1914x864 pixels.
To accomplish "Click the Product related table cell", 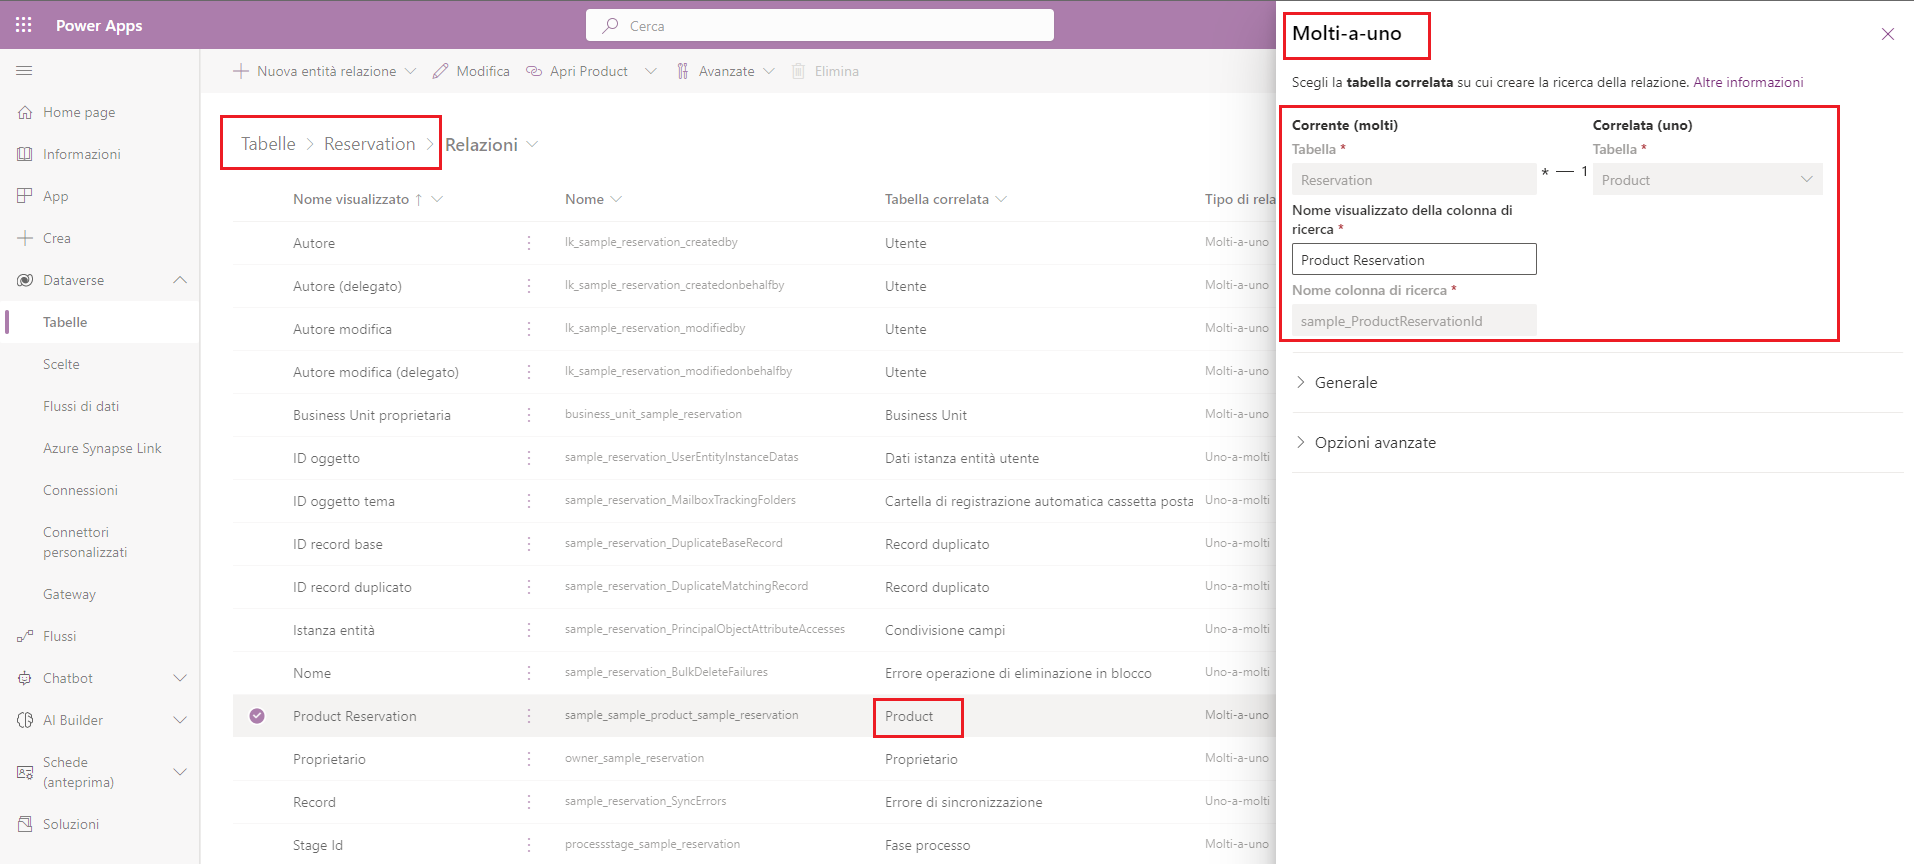I will click(x=909, y=716).
